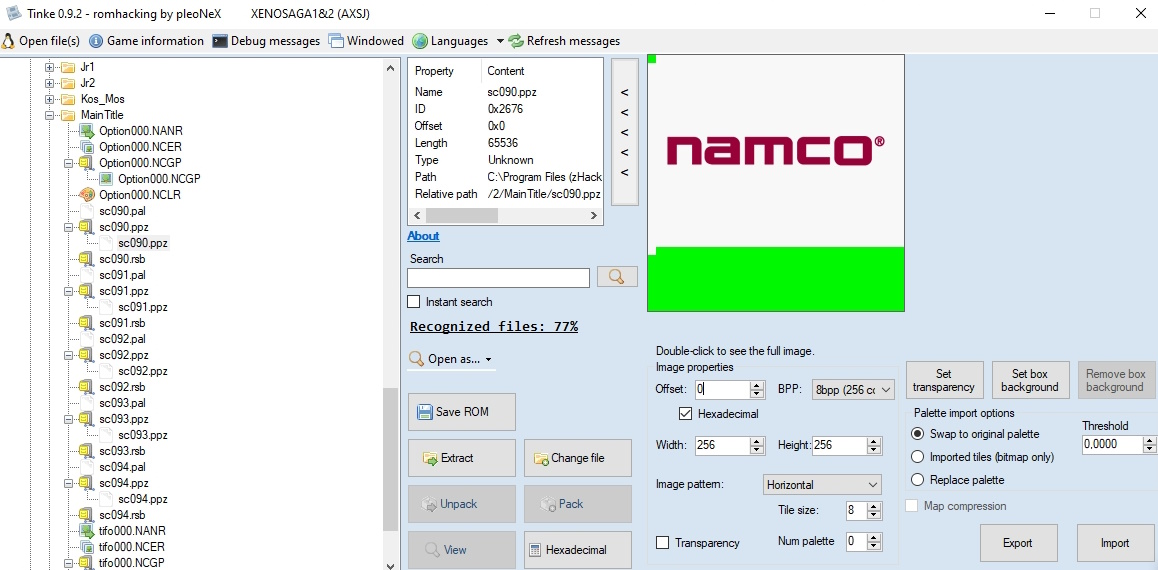Switch to Windowed mode

pos(366,41)
